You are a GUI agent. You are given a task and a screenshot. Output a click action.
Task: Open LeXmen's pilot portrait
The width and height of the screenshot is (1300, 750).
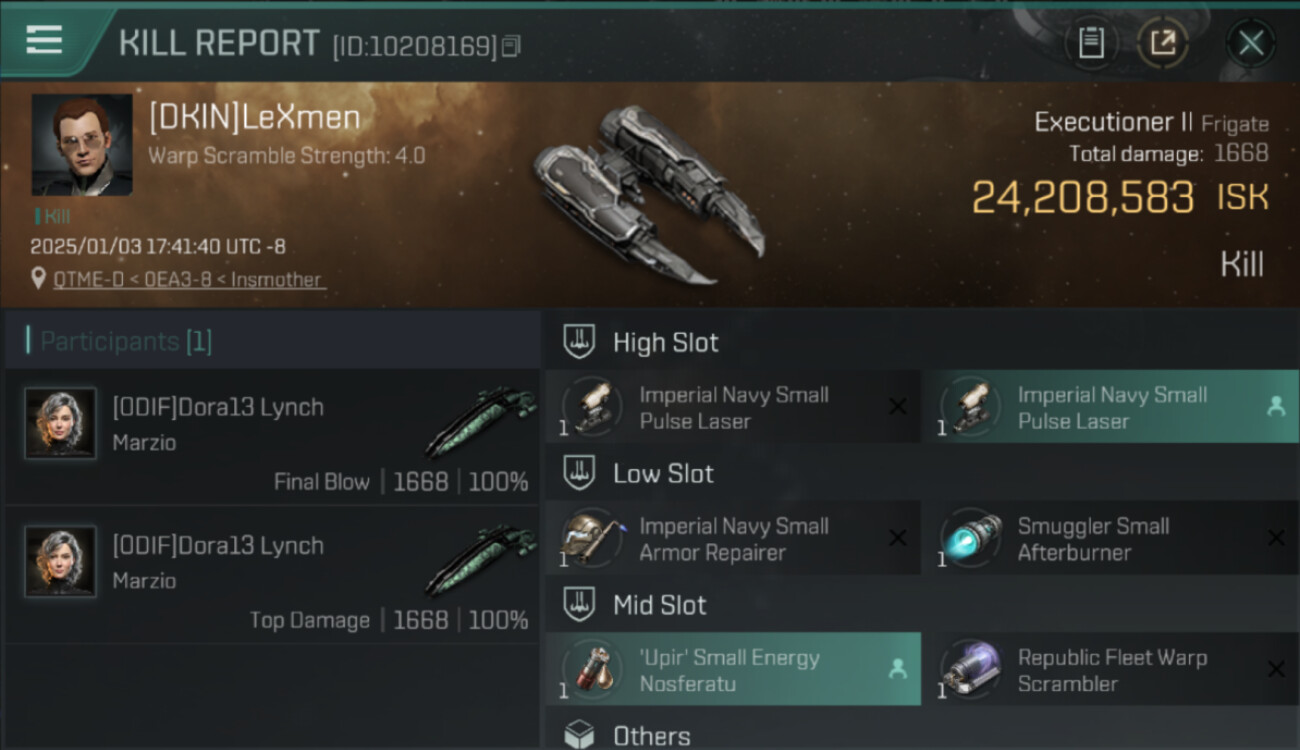(82, 145)
